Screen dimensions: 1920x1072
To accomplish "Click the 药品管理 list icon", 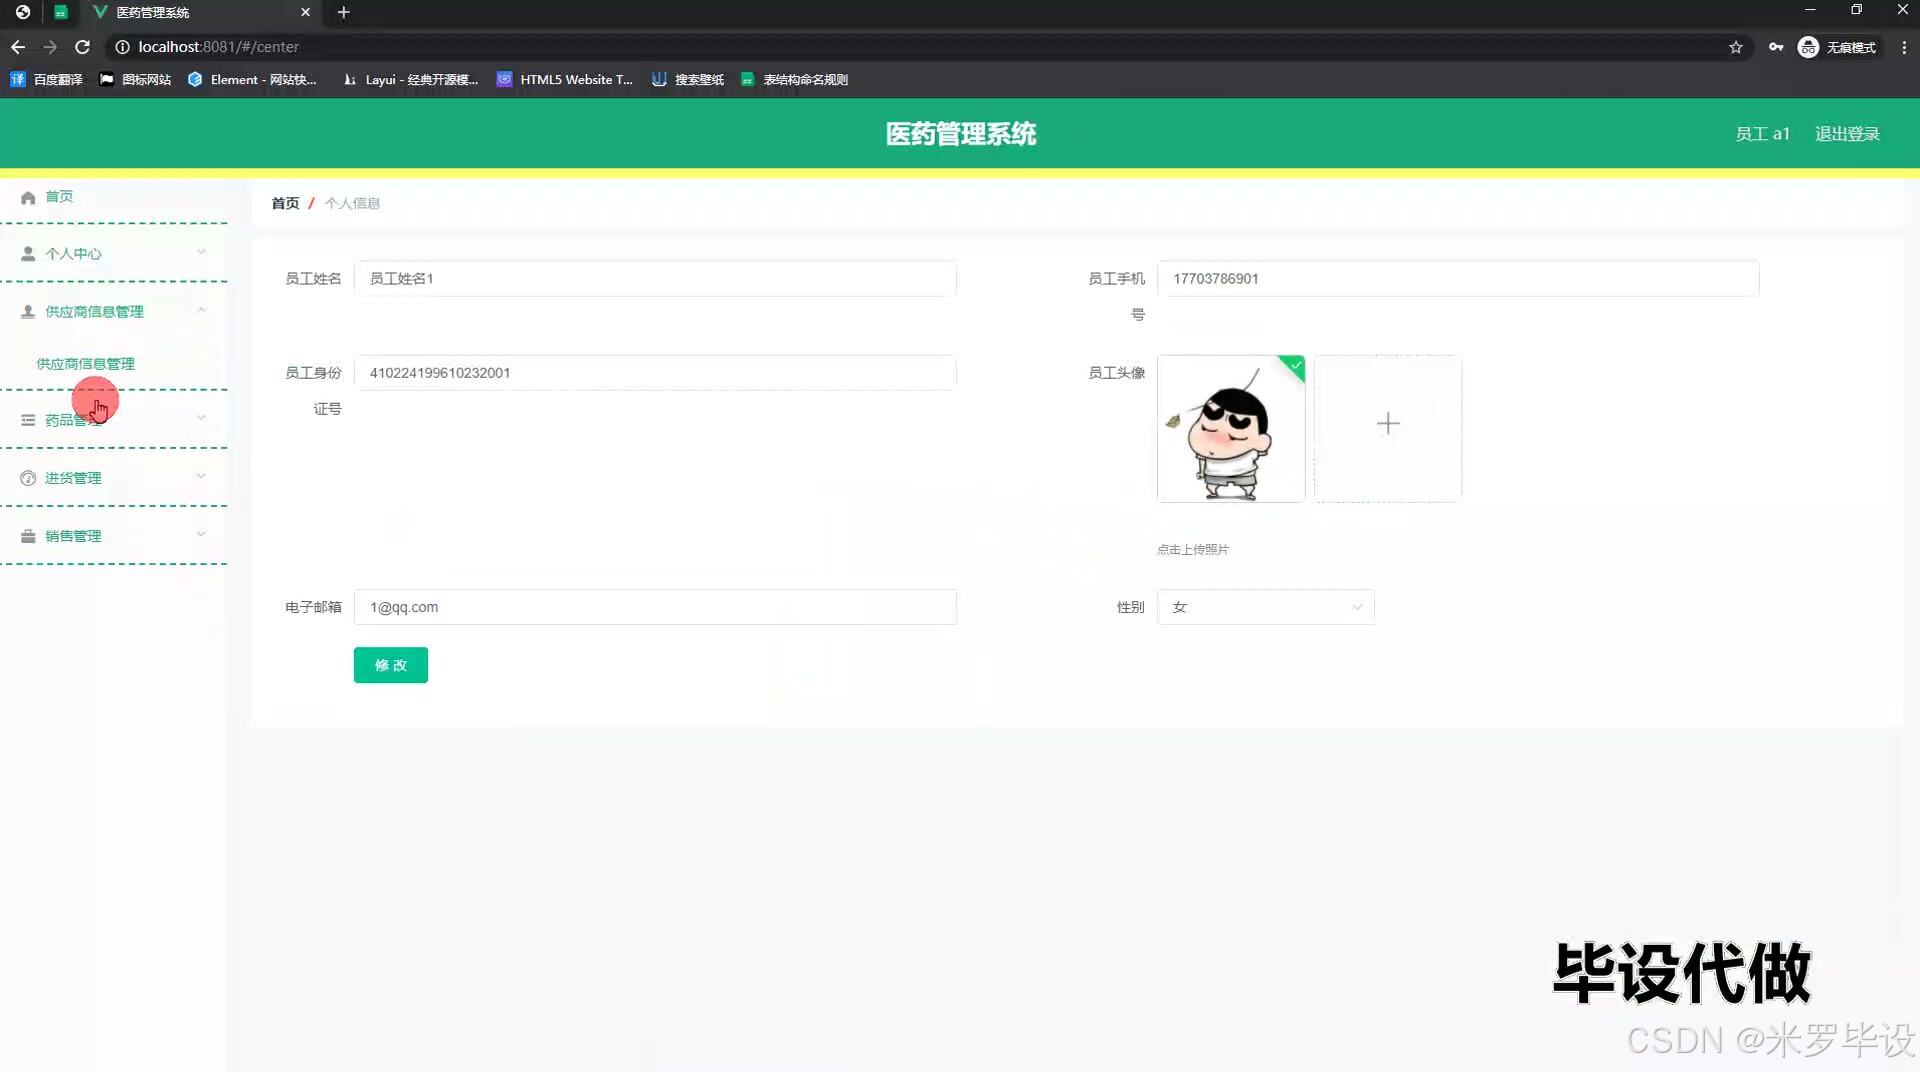I will click(x=28, y=420).
